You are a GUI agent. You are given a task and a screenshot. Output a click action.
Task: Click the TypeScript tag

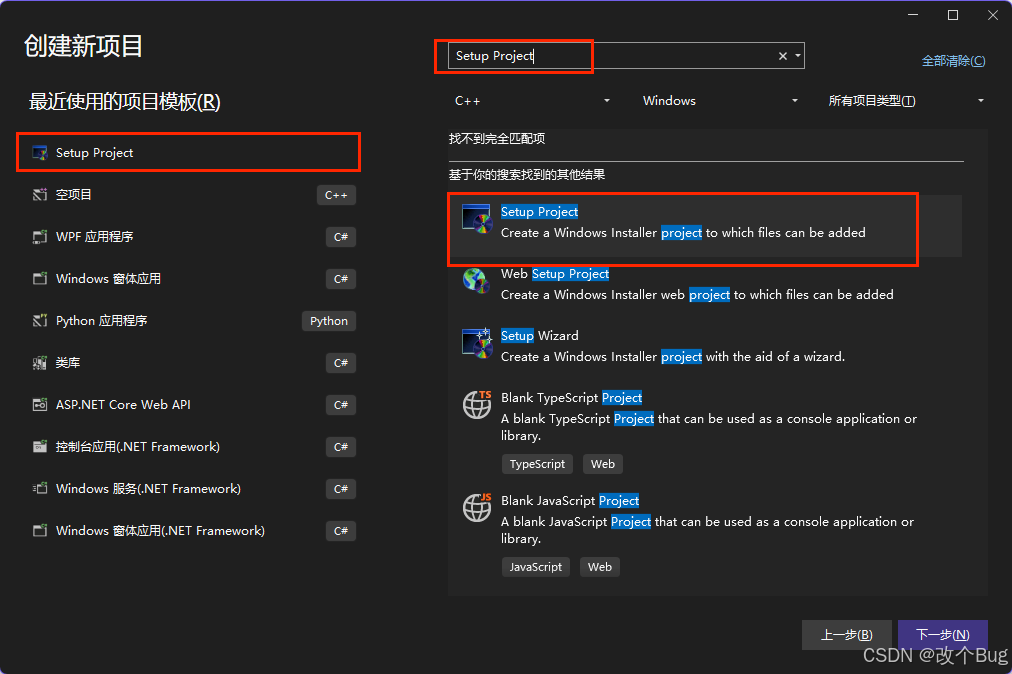pyautogui.click(x=537, y=464)
